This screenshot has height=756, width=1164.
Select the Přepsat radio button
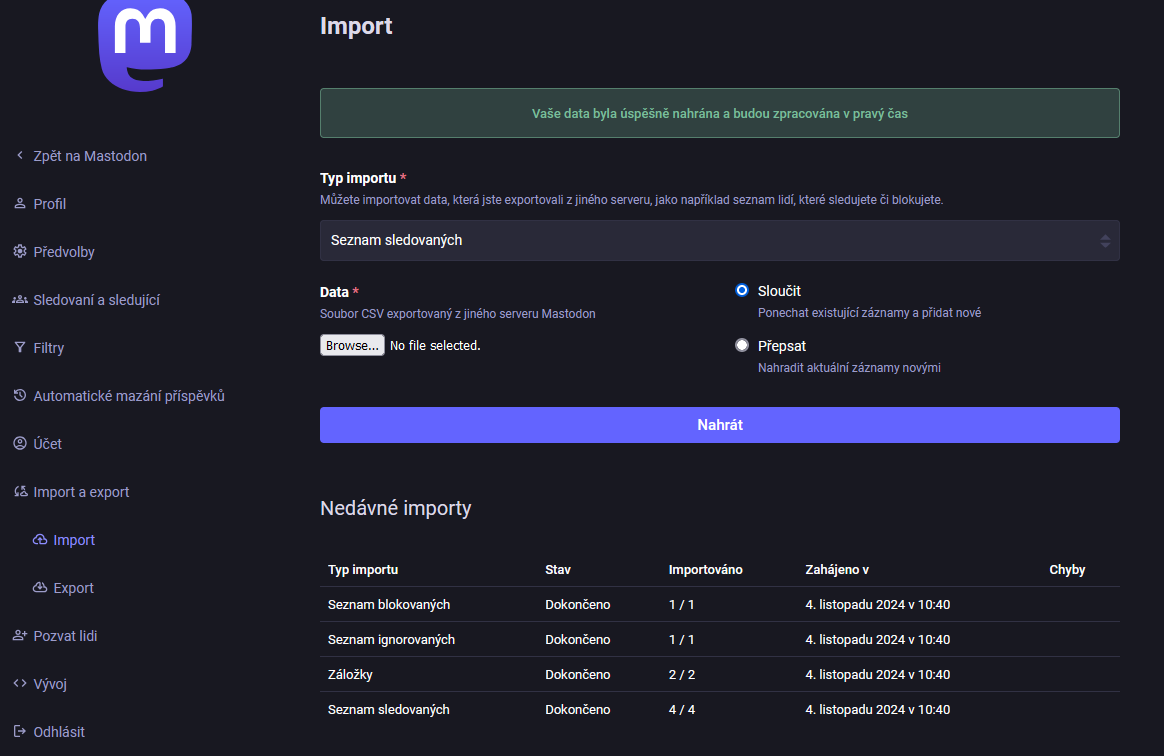pos(742,346)
